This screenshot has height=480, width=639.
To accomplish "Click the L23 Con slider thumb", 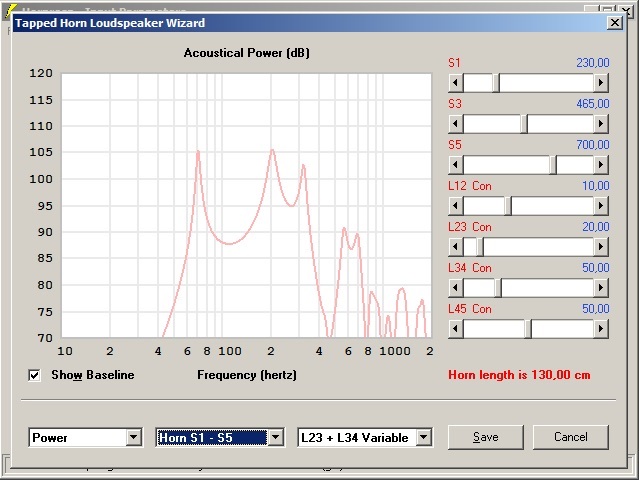I will (480, 247).
